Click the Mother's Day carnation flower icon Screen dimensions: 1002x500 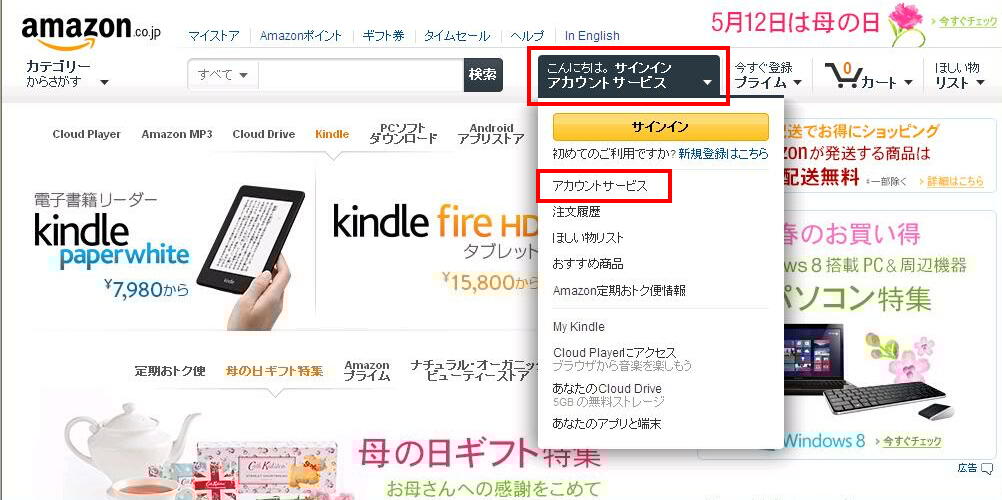click(x=907, y=24)
